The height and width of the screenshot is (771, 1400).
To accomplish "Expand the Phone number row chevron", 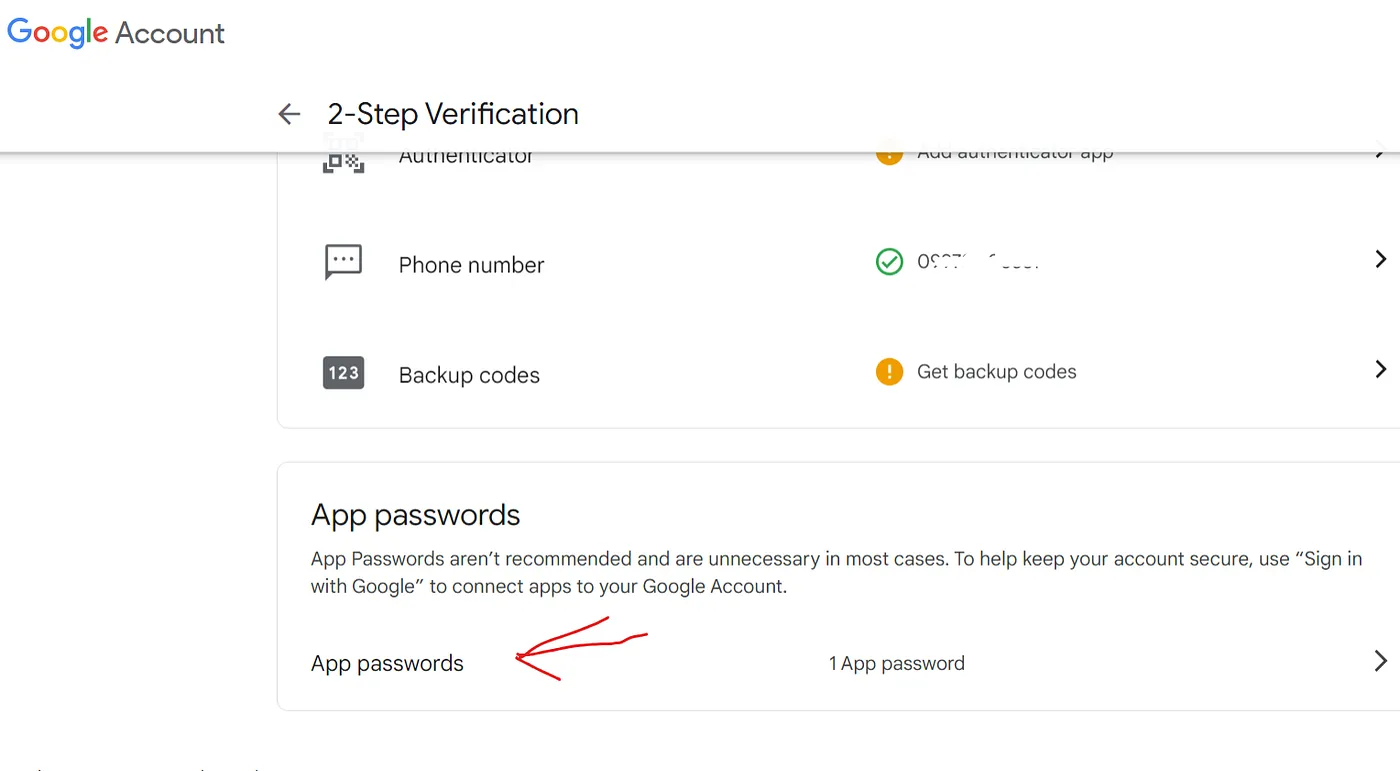I will point(1380,259).
